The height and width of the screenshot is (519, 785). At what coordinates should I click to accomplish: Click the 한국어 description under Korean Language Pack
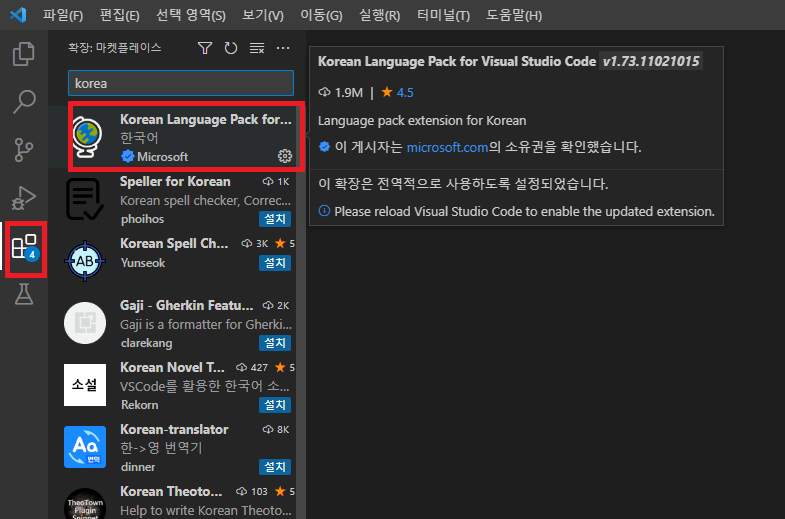139,138
